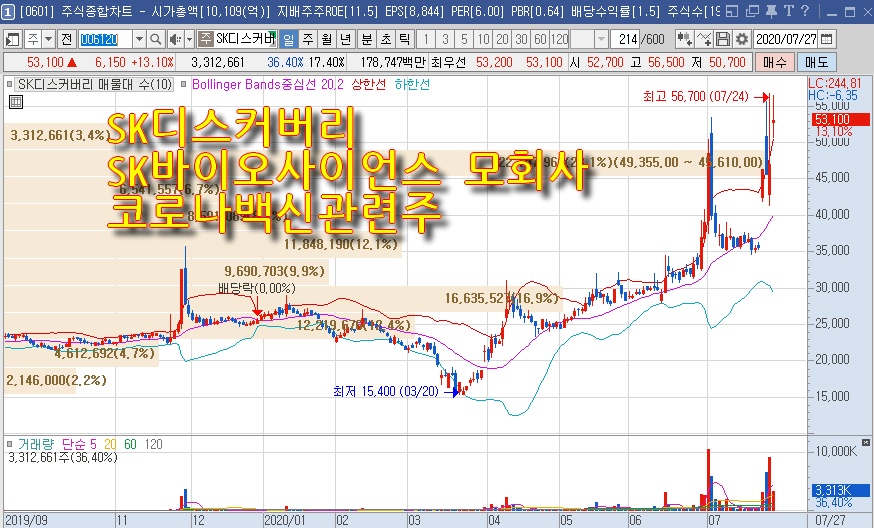Click the font size T icon
The width and height of the screenshot is (874, 528).
tap(788, 11)
